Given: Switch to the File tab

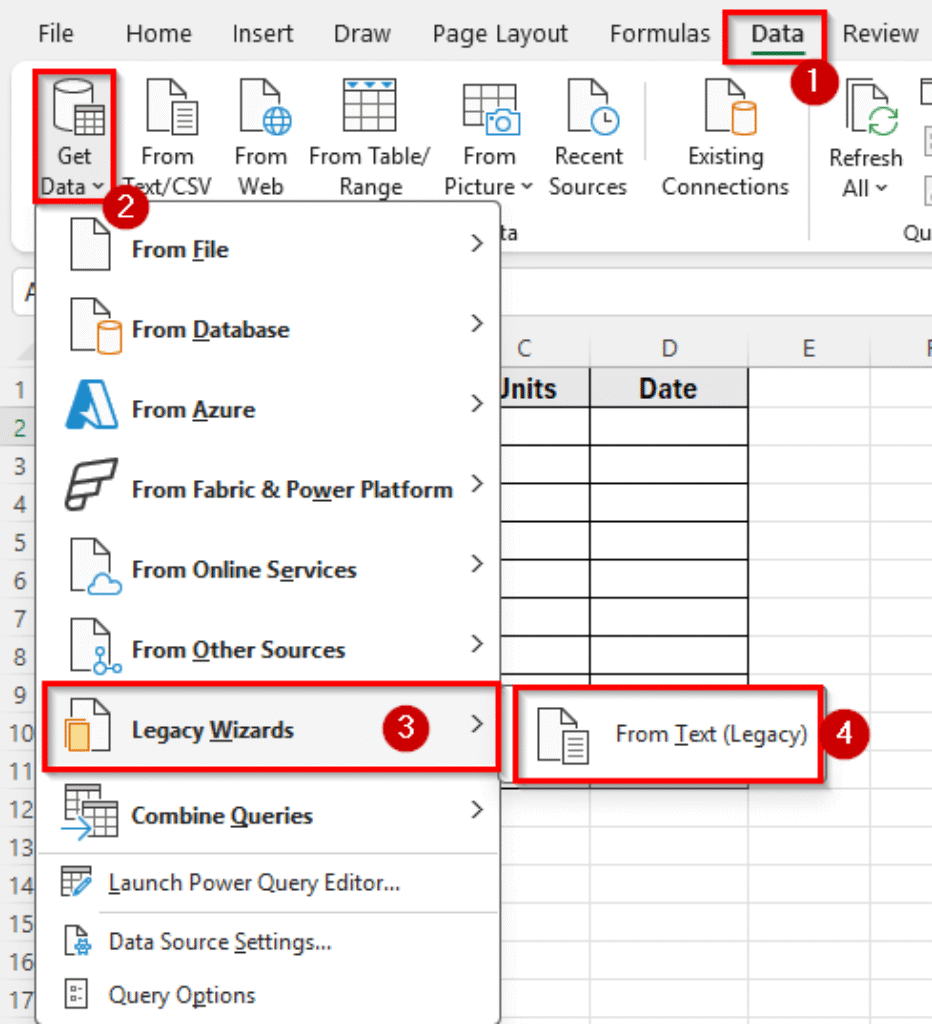Looking at the screenshot, I should [56, 33].
